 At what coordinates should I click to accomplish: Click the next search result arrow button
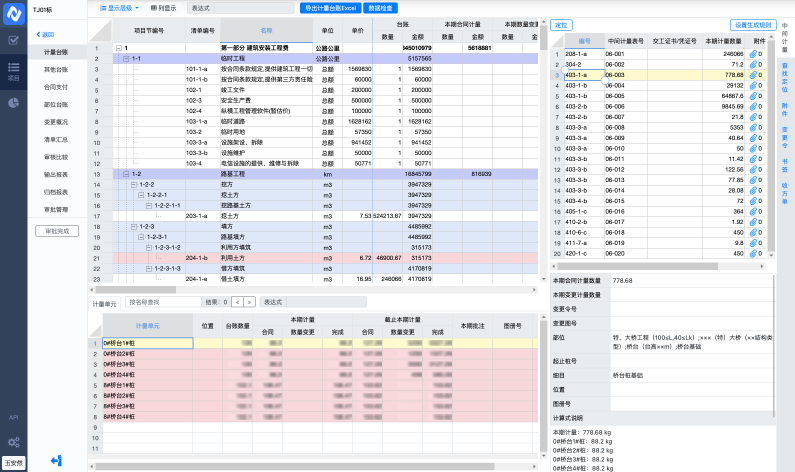249,301
